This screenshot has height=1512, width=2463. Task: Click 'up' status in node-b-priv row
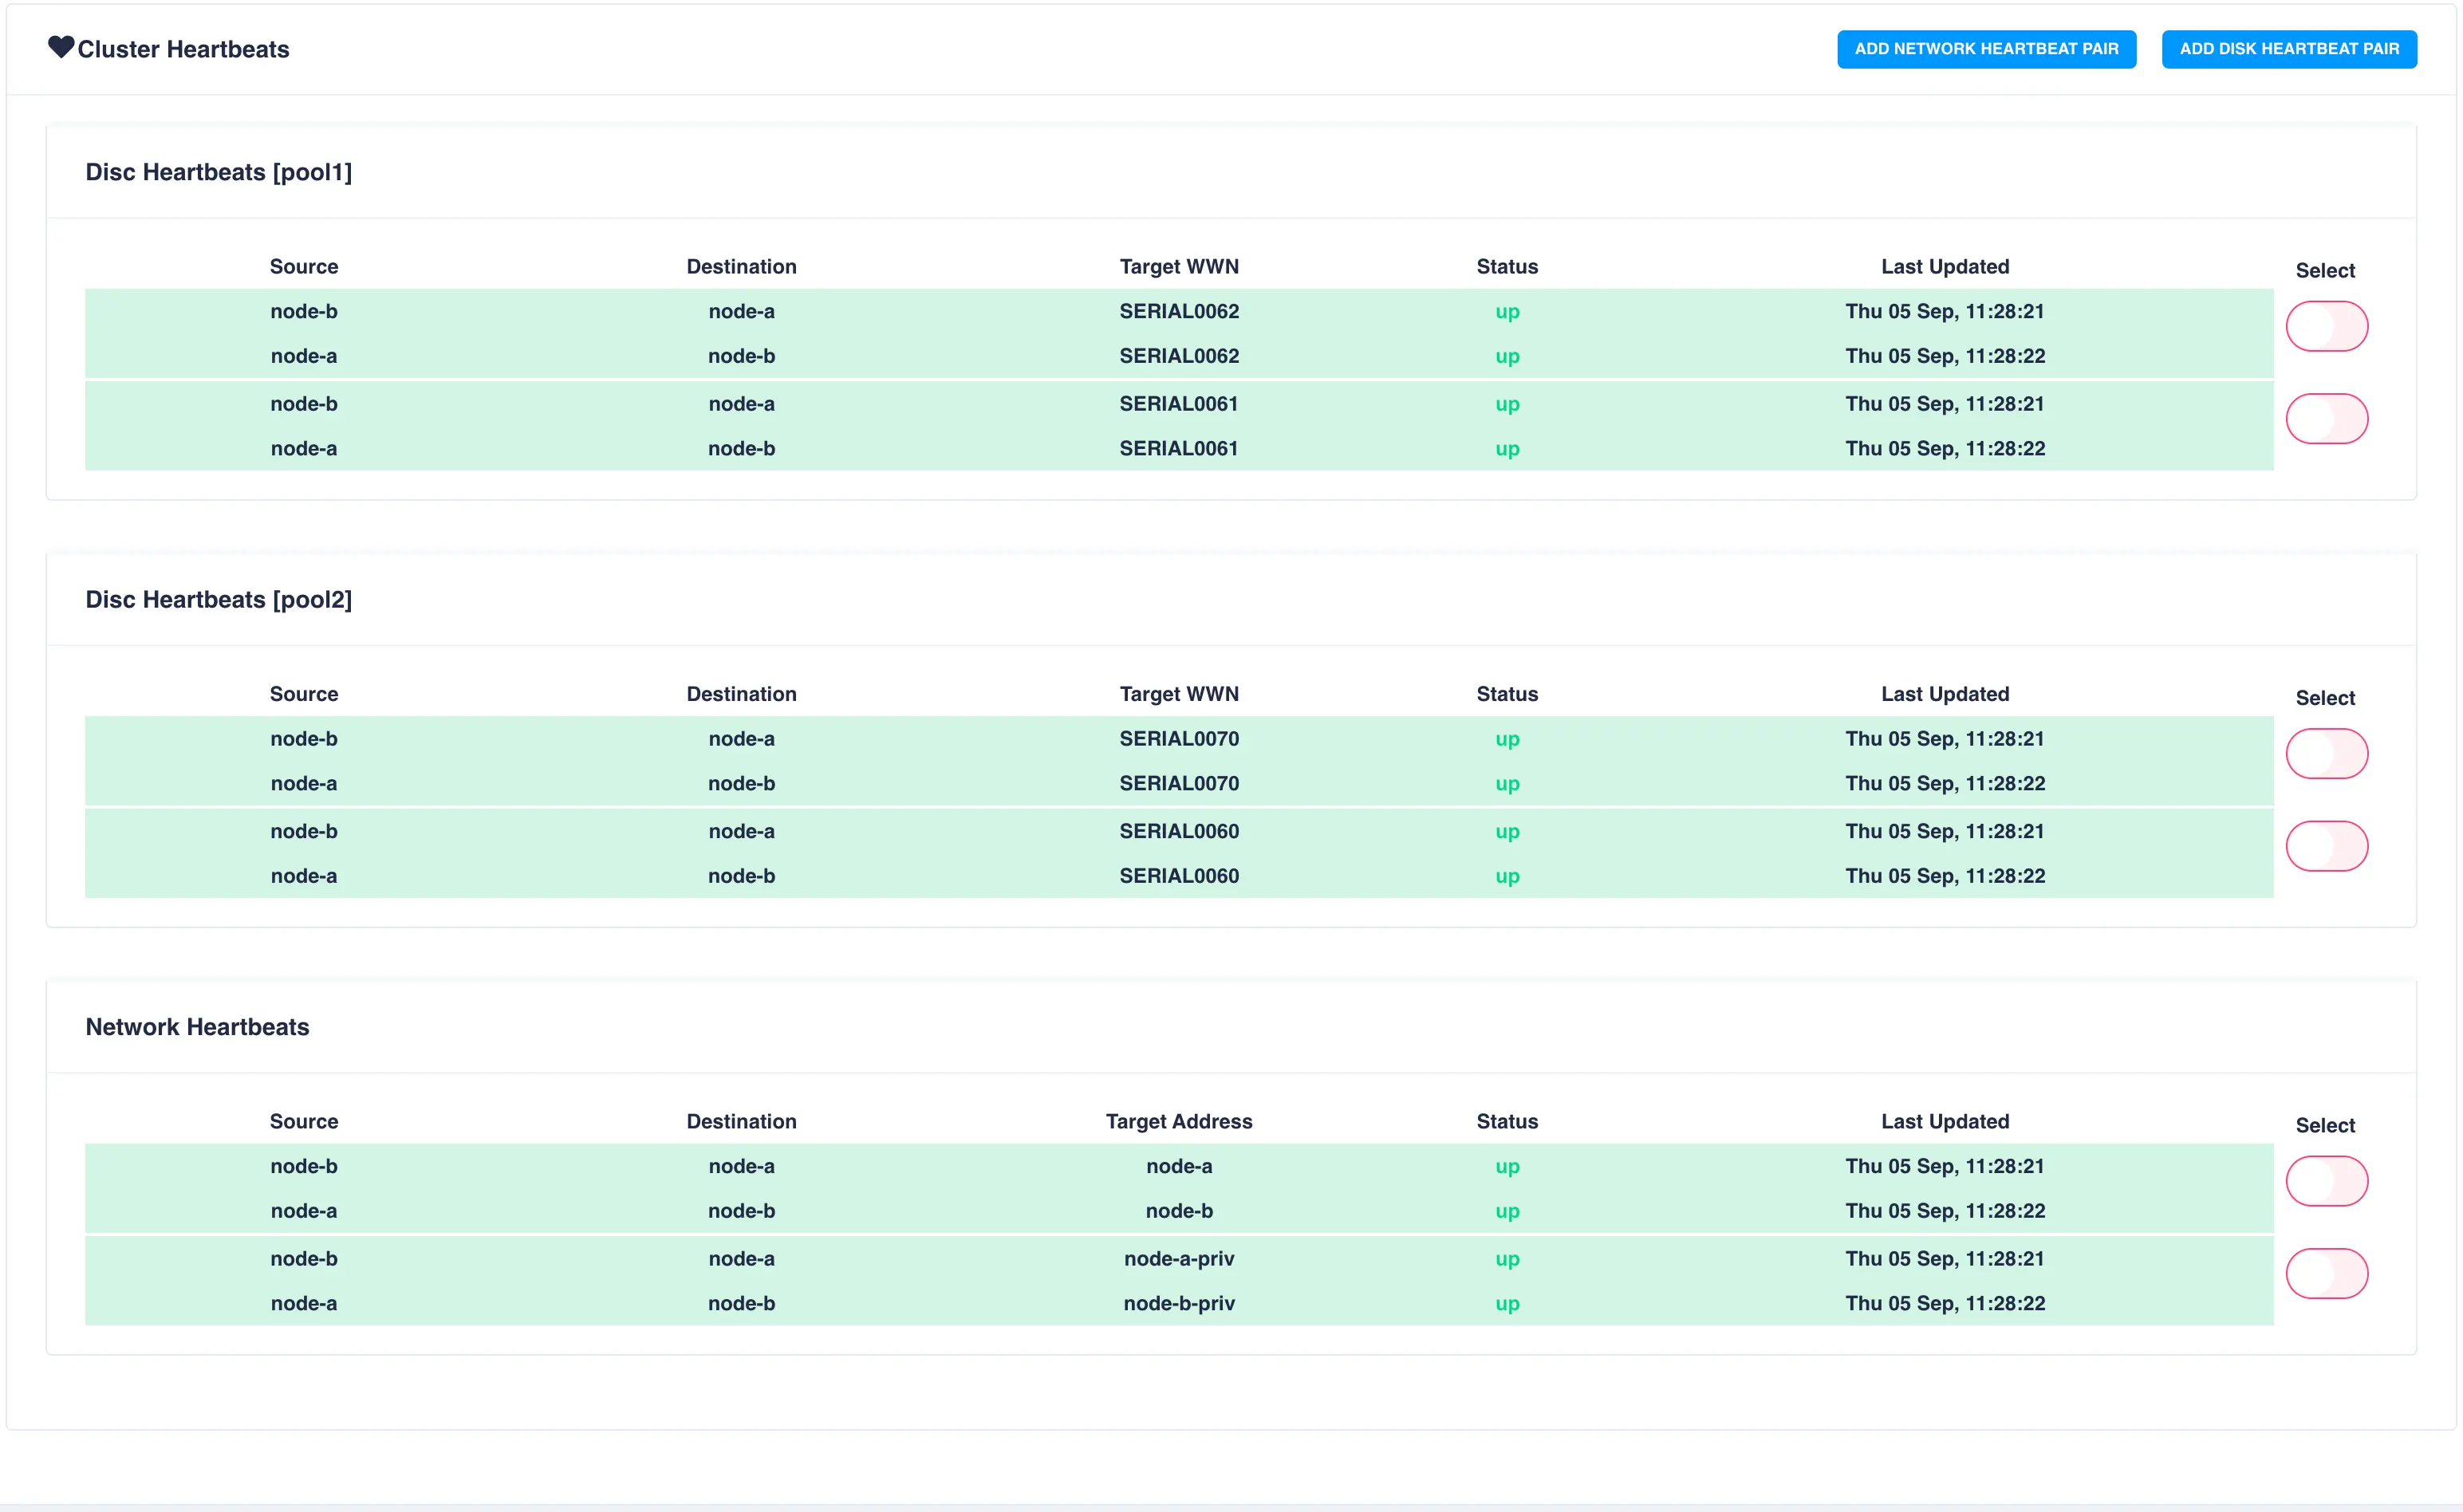pyautogui.click(x=1507, y=1304)
